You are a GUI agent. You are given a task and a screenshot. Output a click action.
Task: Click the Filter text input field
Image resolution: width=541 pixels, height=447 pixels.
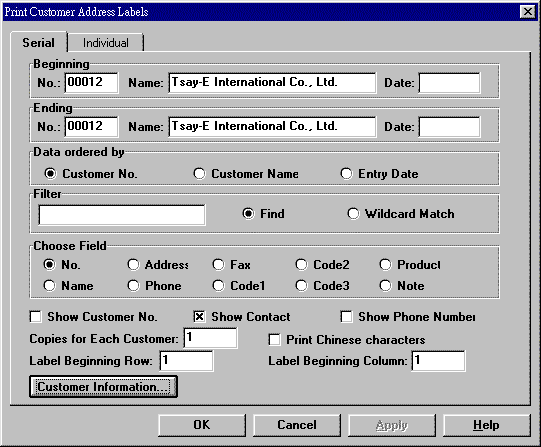pos(122,215)
